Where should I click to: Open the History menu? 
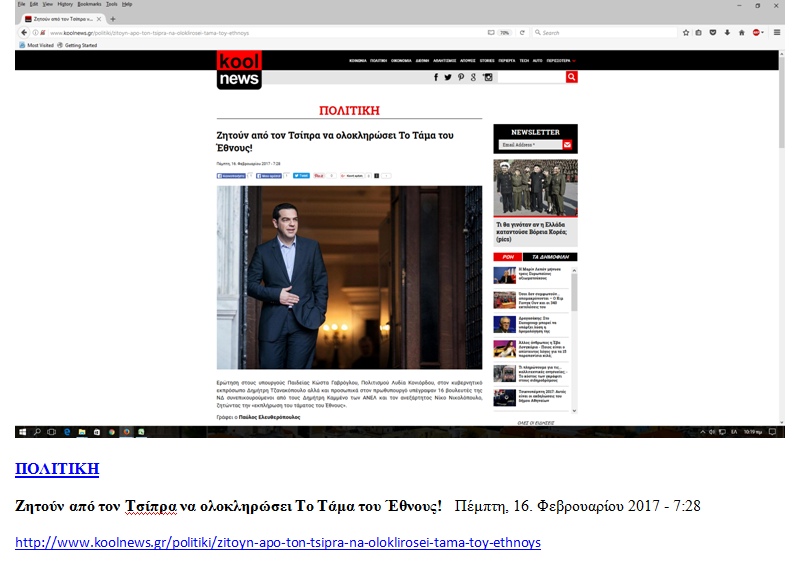tap(65, 4)
